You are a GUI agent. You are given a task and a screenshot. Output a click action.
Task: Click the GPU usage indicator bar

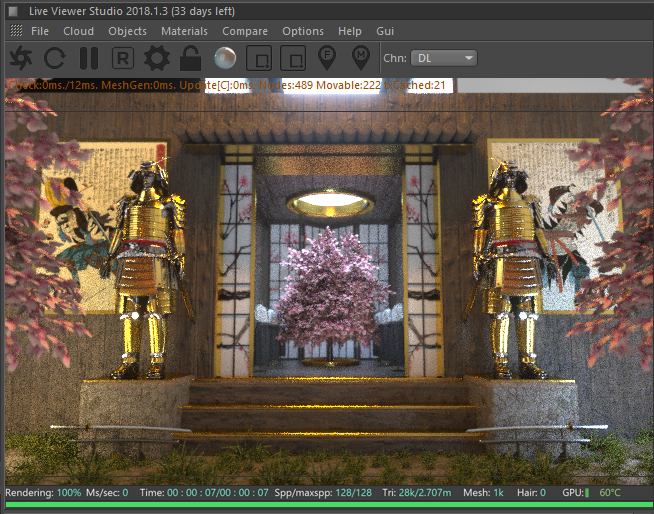coord(587,493)
